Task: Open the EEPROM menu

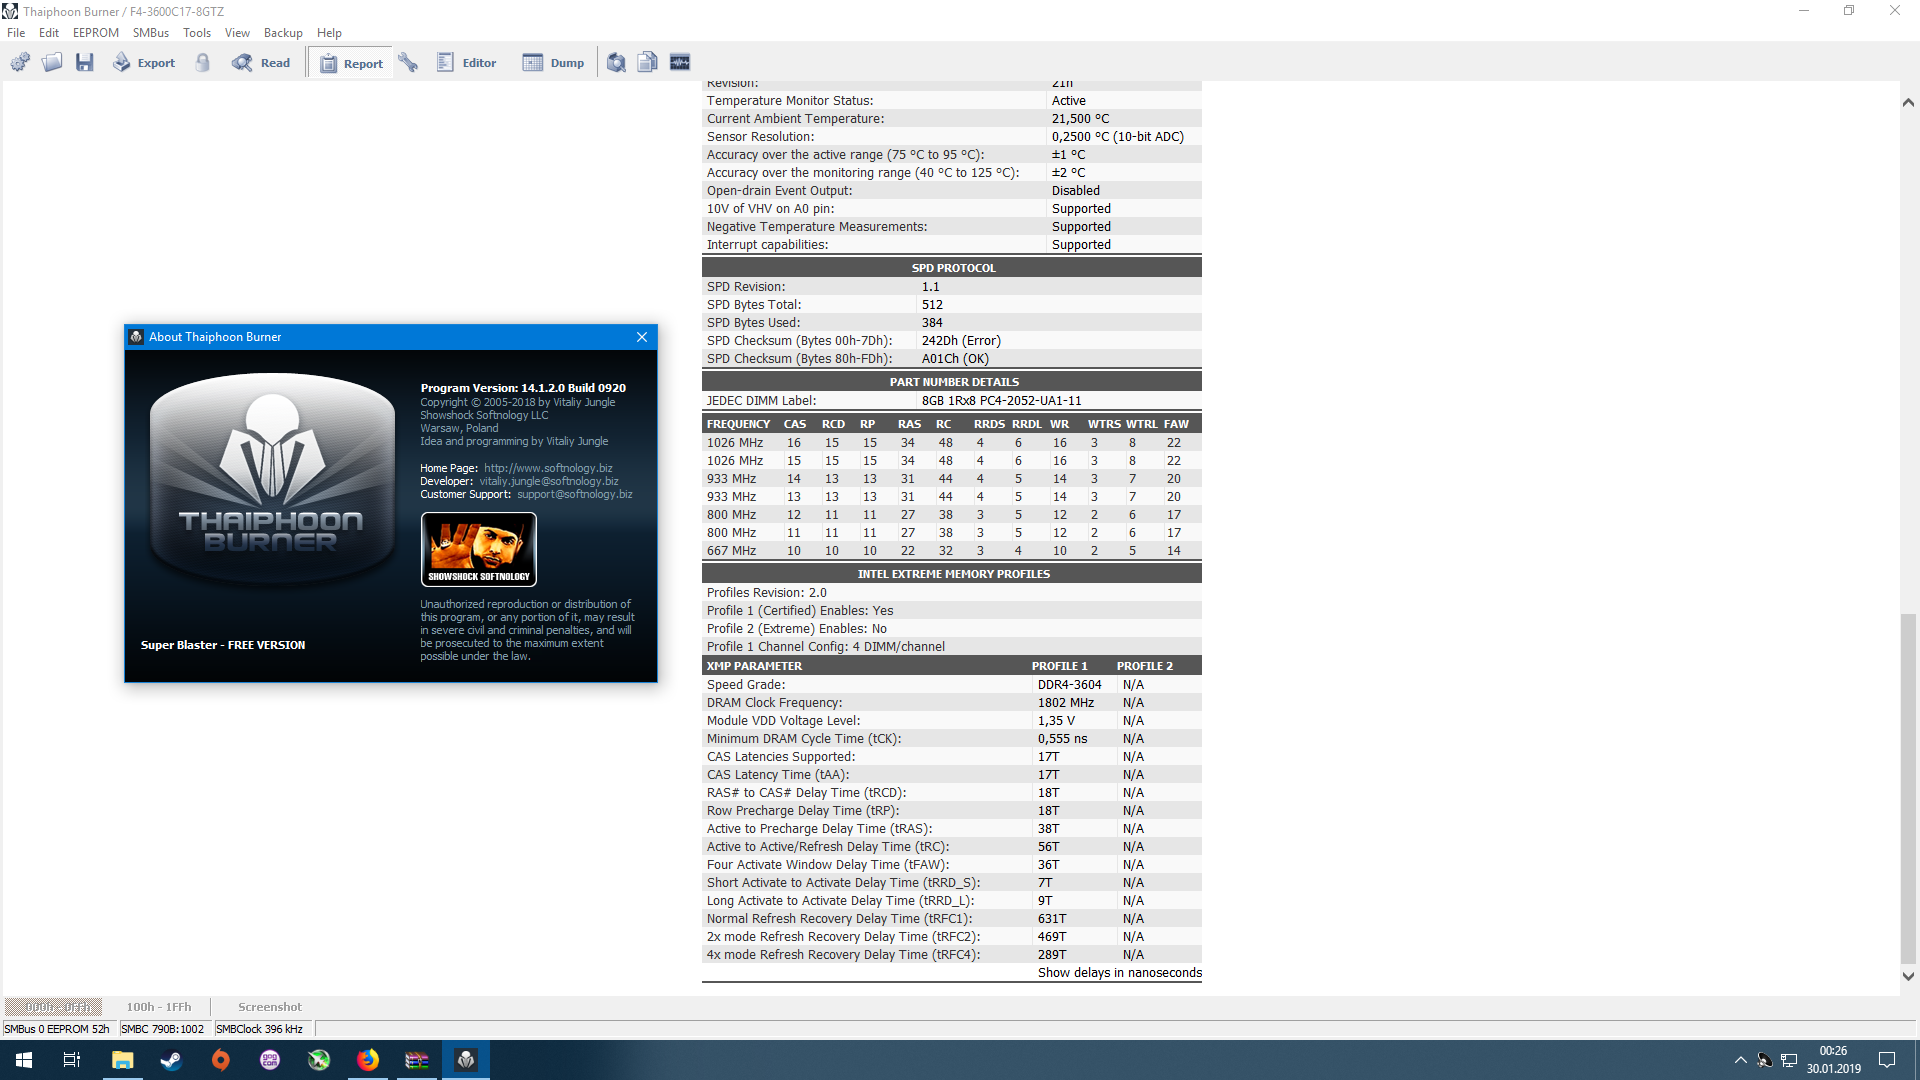Action: 95,32
